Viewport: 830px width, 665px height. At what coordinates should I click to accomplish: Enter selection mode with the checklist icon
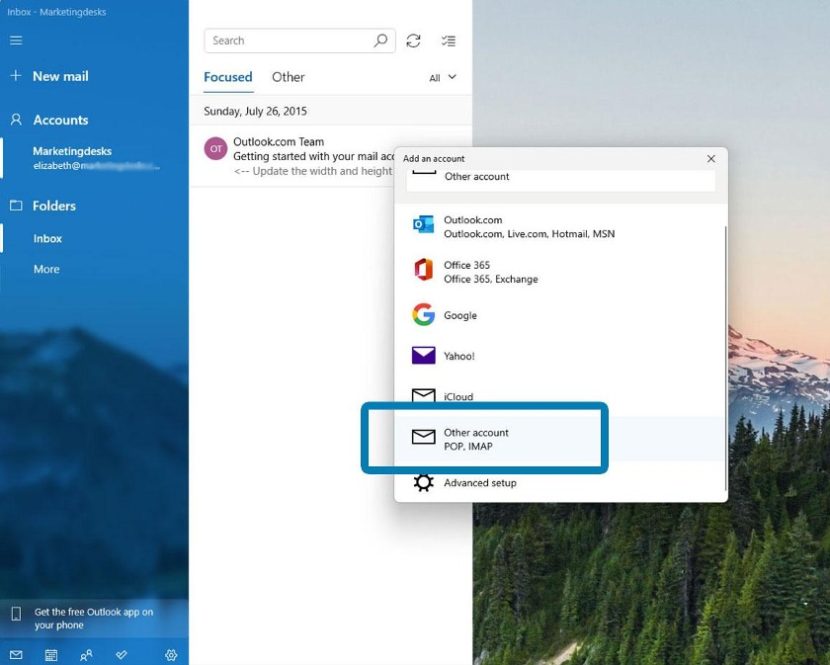pyautogui.click(x=448, y=40)
